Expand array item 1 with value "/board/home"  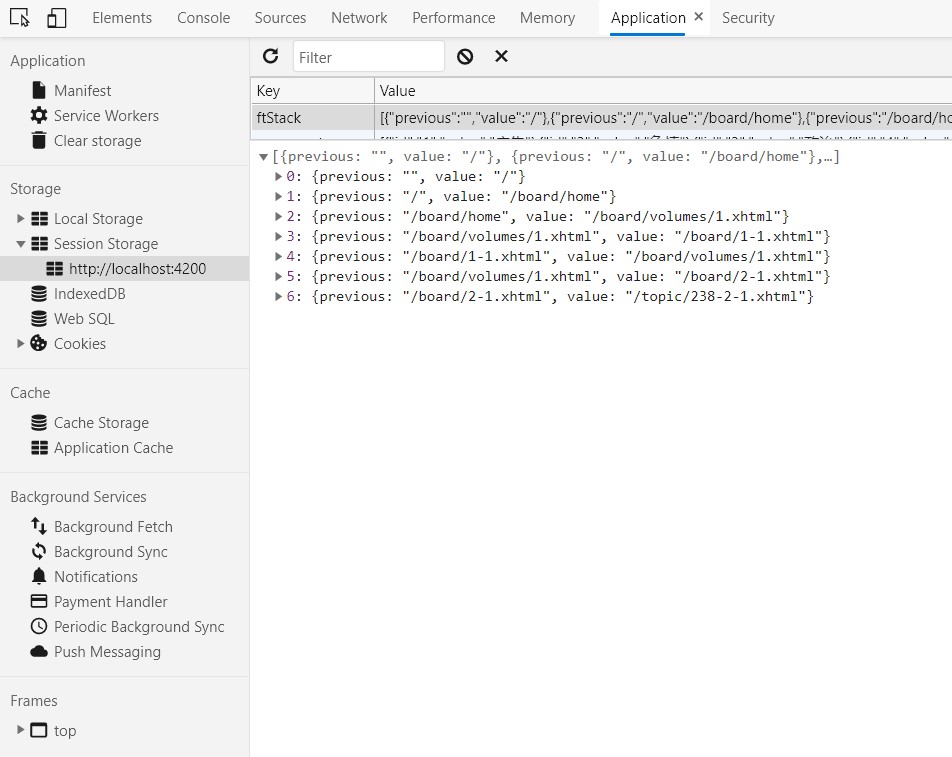coord(278,196)
